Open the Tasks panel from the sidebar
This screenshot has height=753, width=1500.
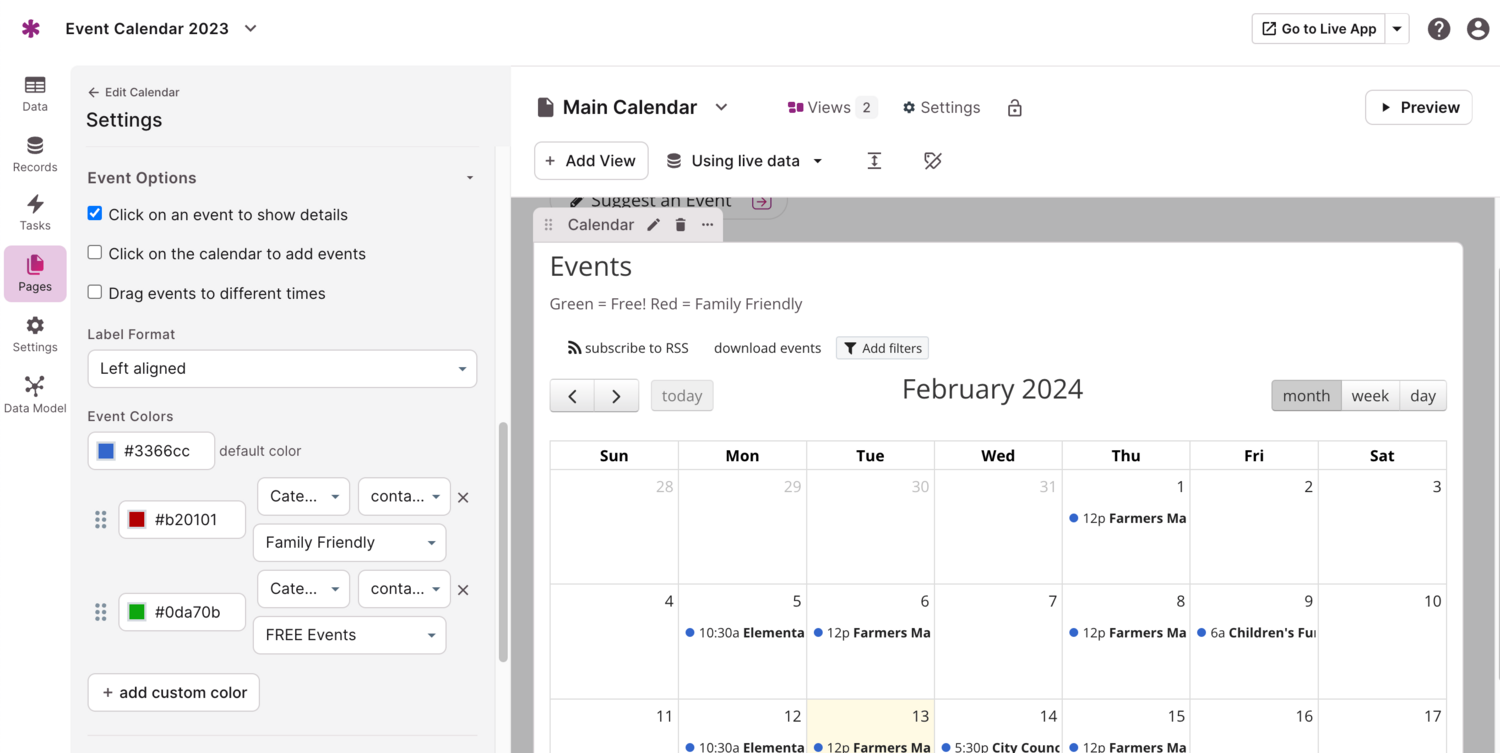coord(35,212)
